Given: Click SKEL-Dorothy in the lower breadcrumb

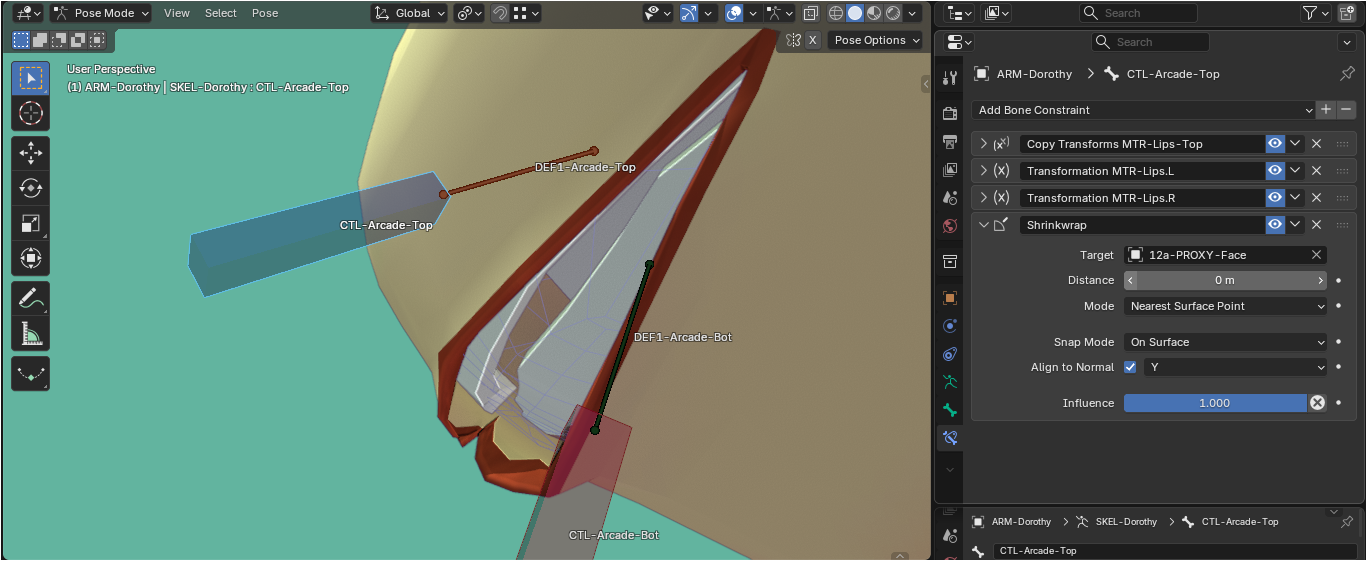Looking at the screenshot, I should pyautogui.click(x=1126, y=522).
